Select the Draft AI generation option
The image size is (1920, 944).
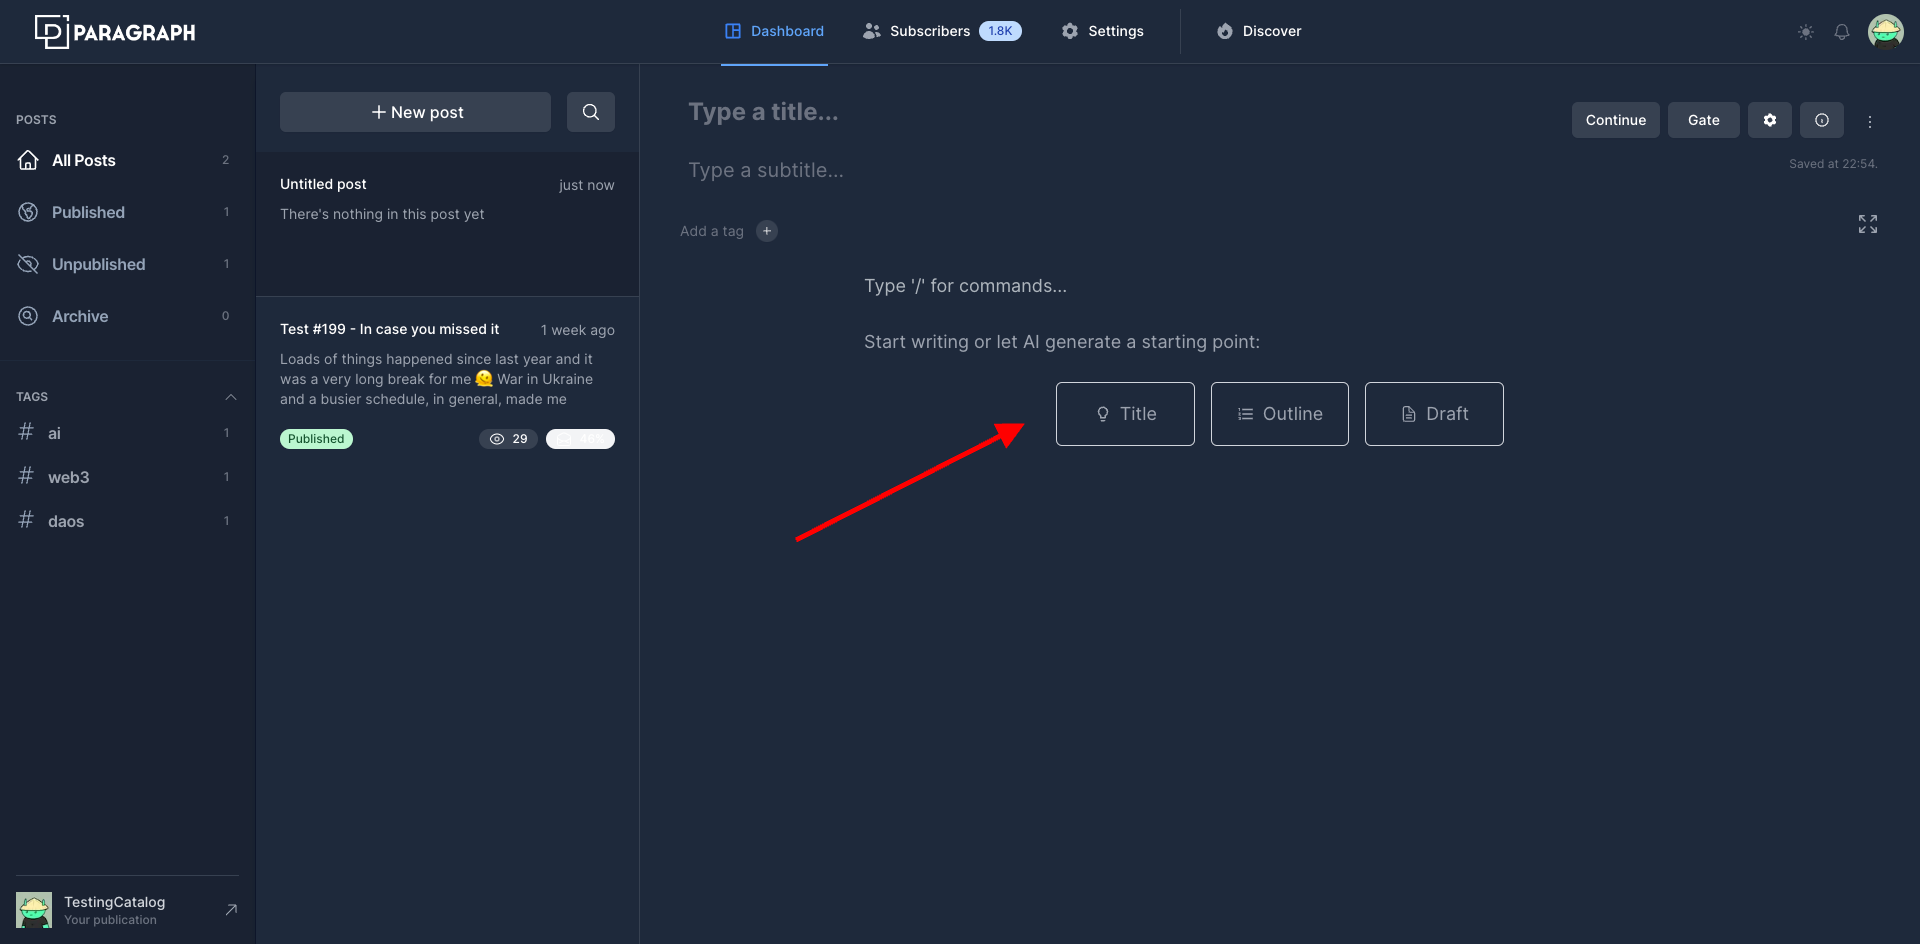point(1434,413)
